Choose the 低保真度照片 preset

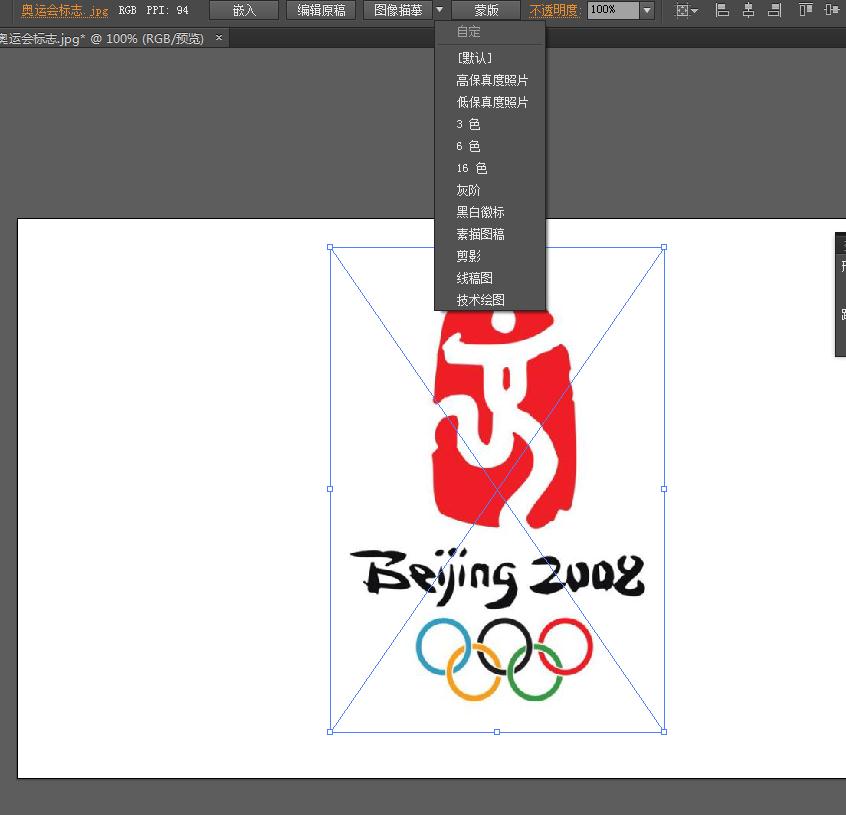click(490, 102)
